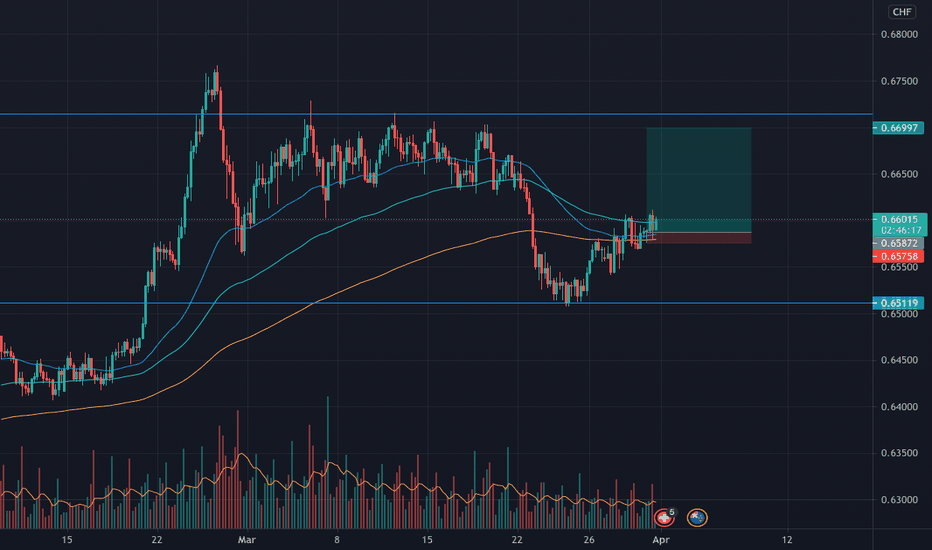This screenshot has height=550, width=932.
Task: Select the green profit zone of long position
Action: pyautogui.click(x=699, y=180)
